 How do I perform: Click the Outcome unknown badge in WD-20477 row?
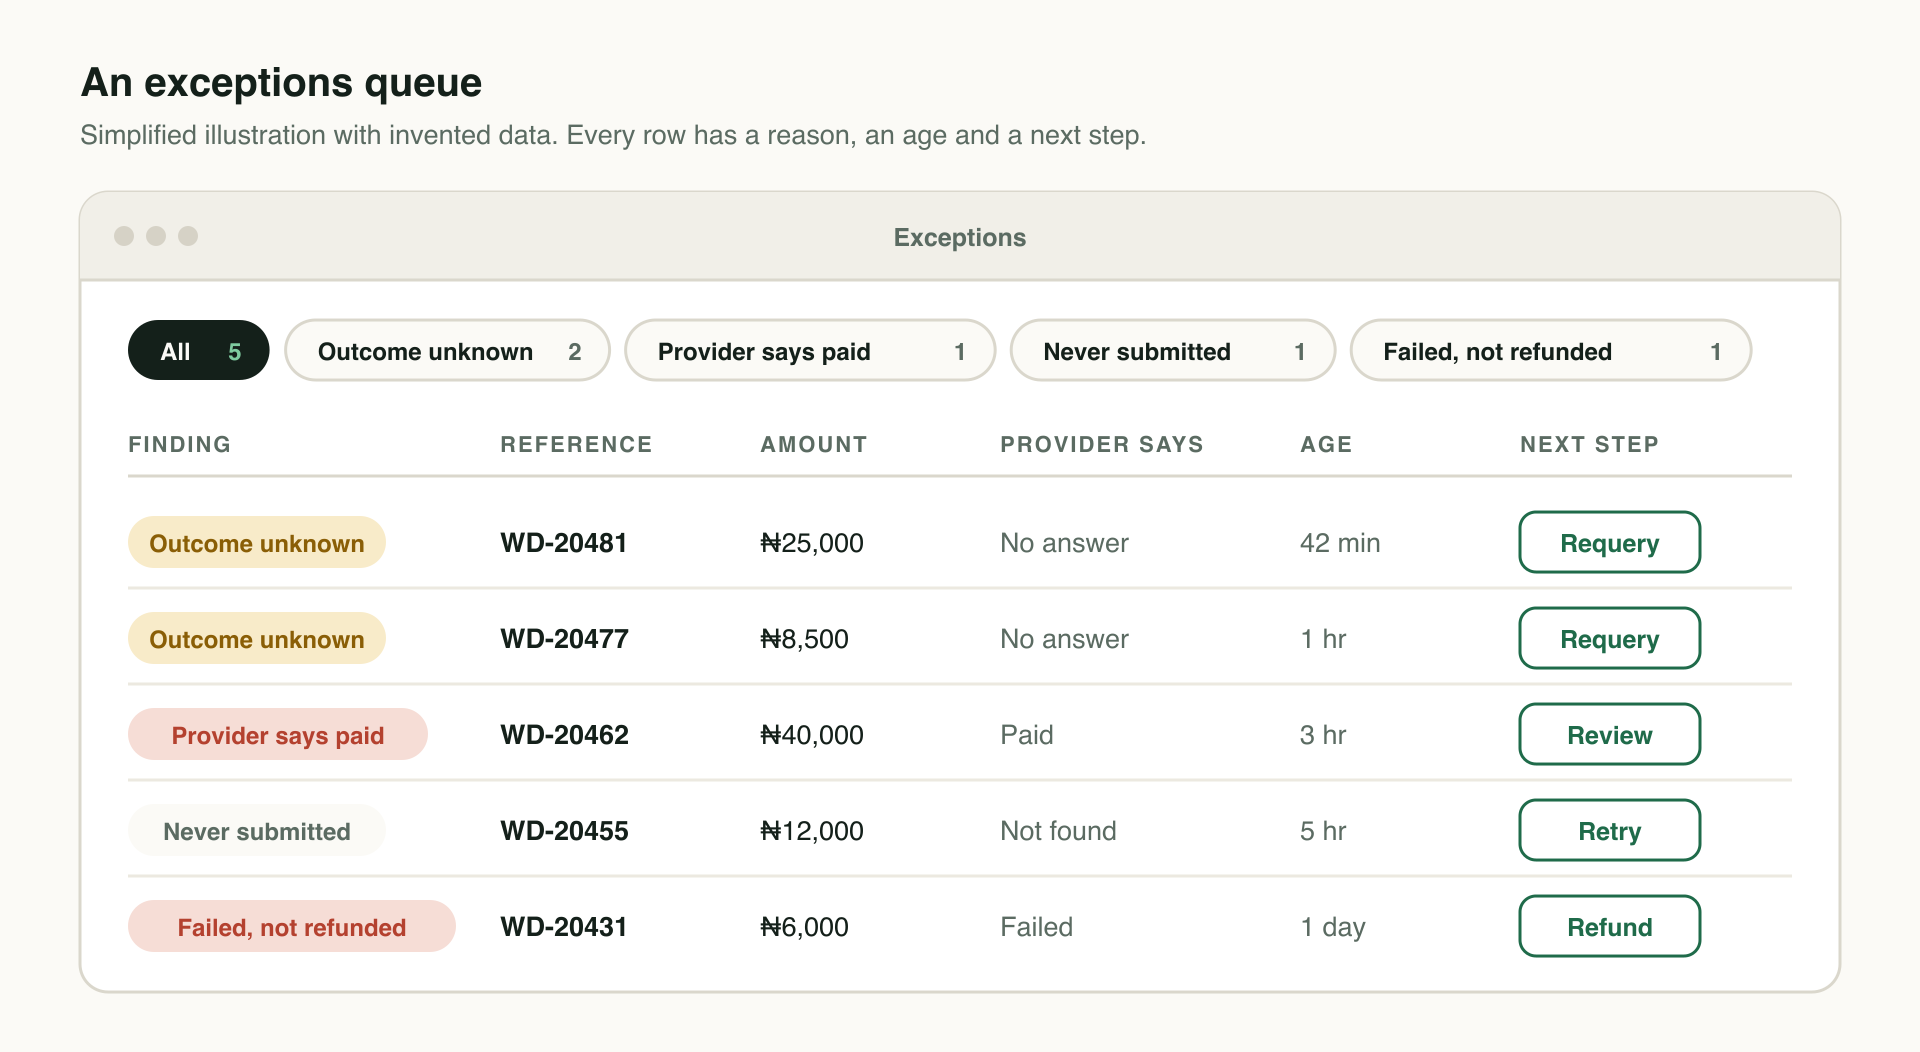pos(257,639)
